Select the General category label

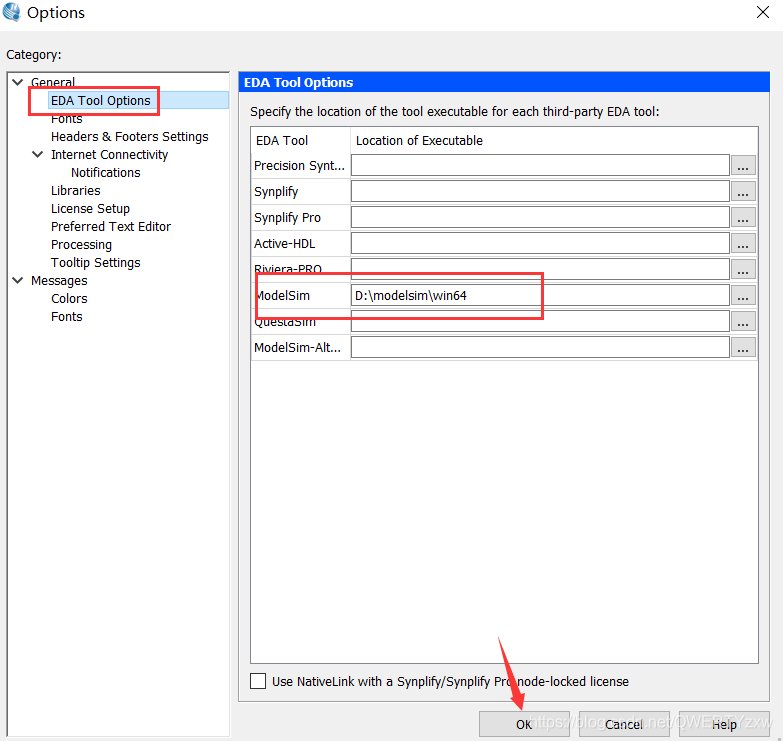(x=52, y=82)
